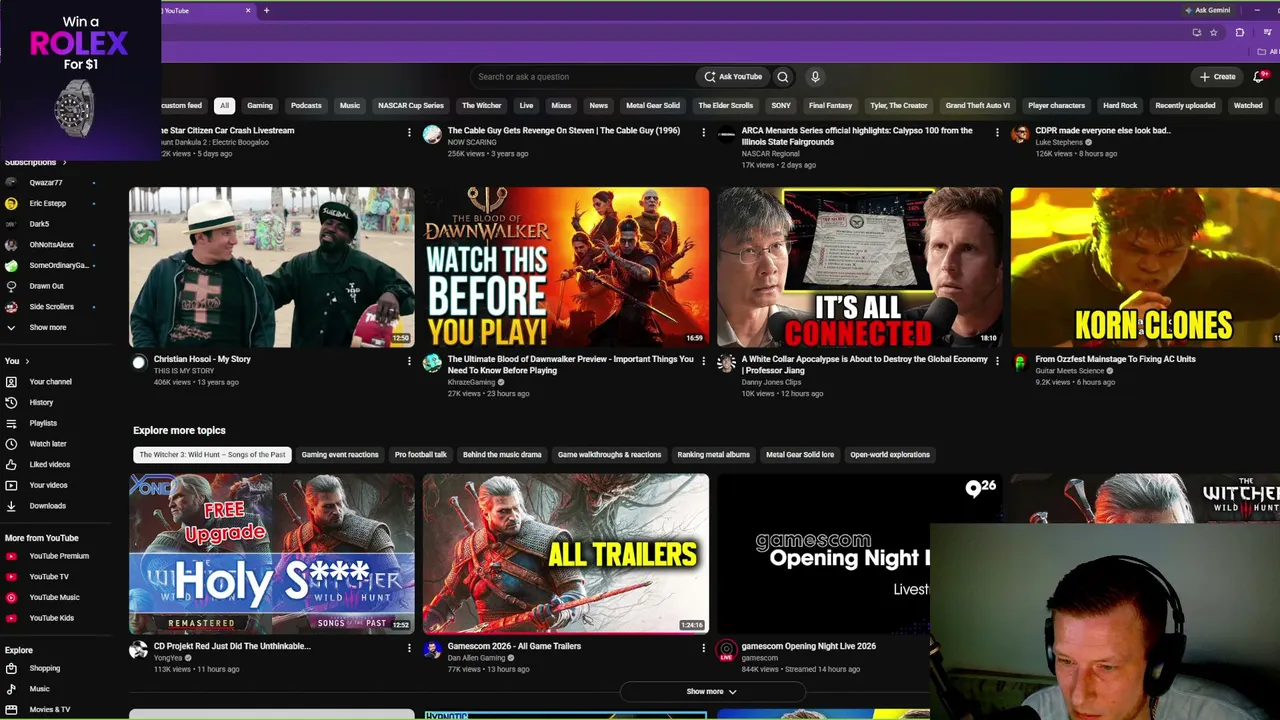Click the YongYea channel avatar
1280x720 pixels.
click(138, 650)
